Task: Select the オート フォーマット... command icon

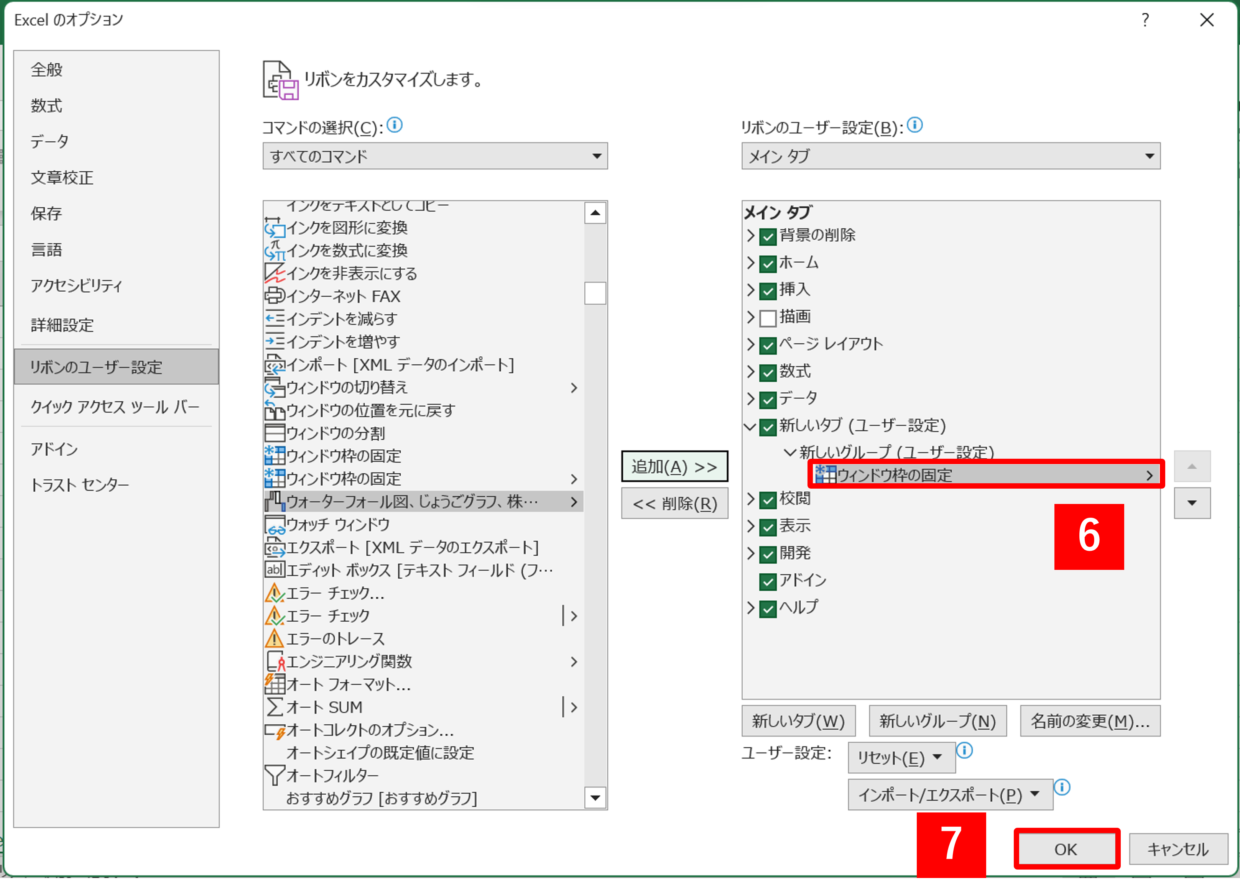Action: (x=275, y=684)
